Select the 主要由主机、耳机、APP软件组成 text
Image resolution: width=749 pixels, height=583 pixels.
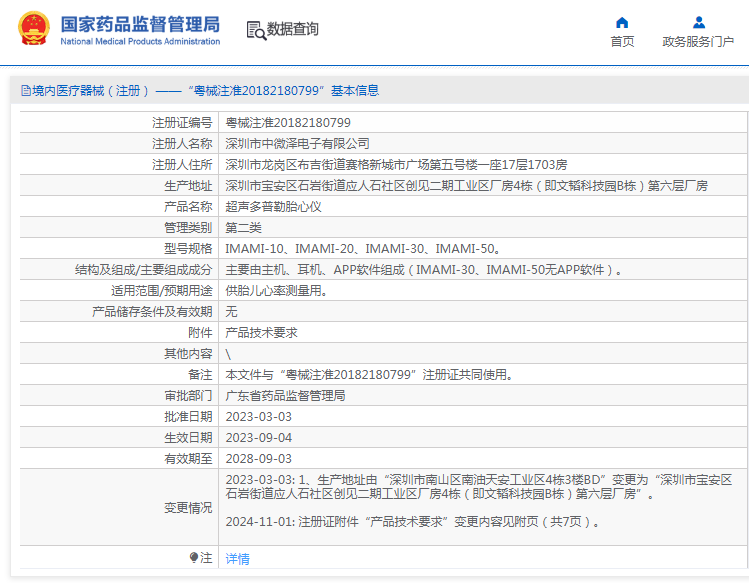point(424,270)
